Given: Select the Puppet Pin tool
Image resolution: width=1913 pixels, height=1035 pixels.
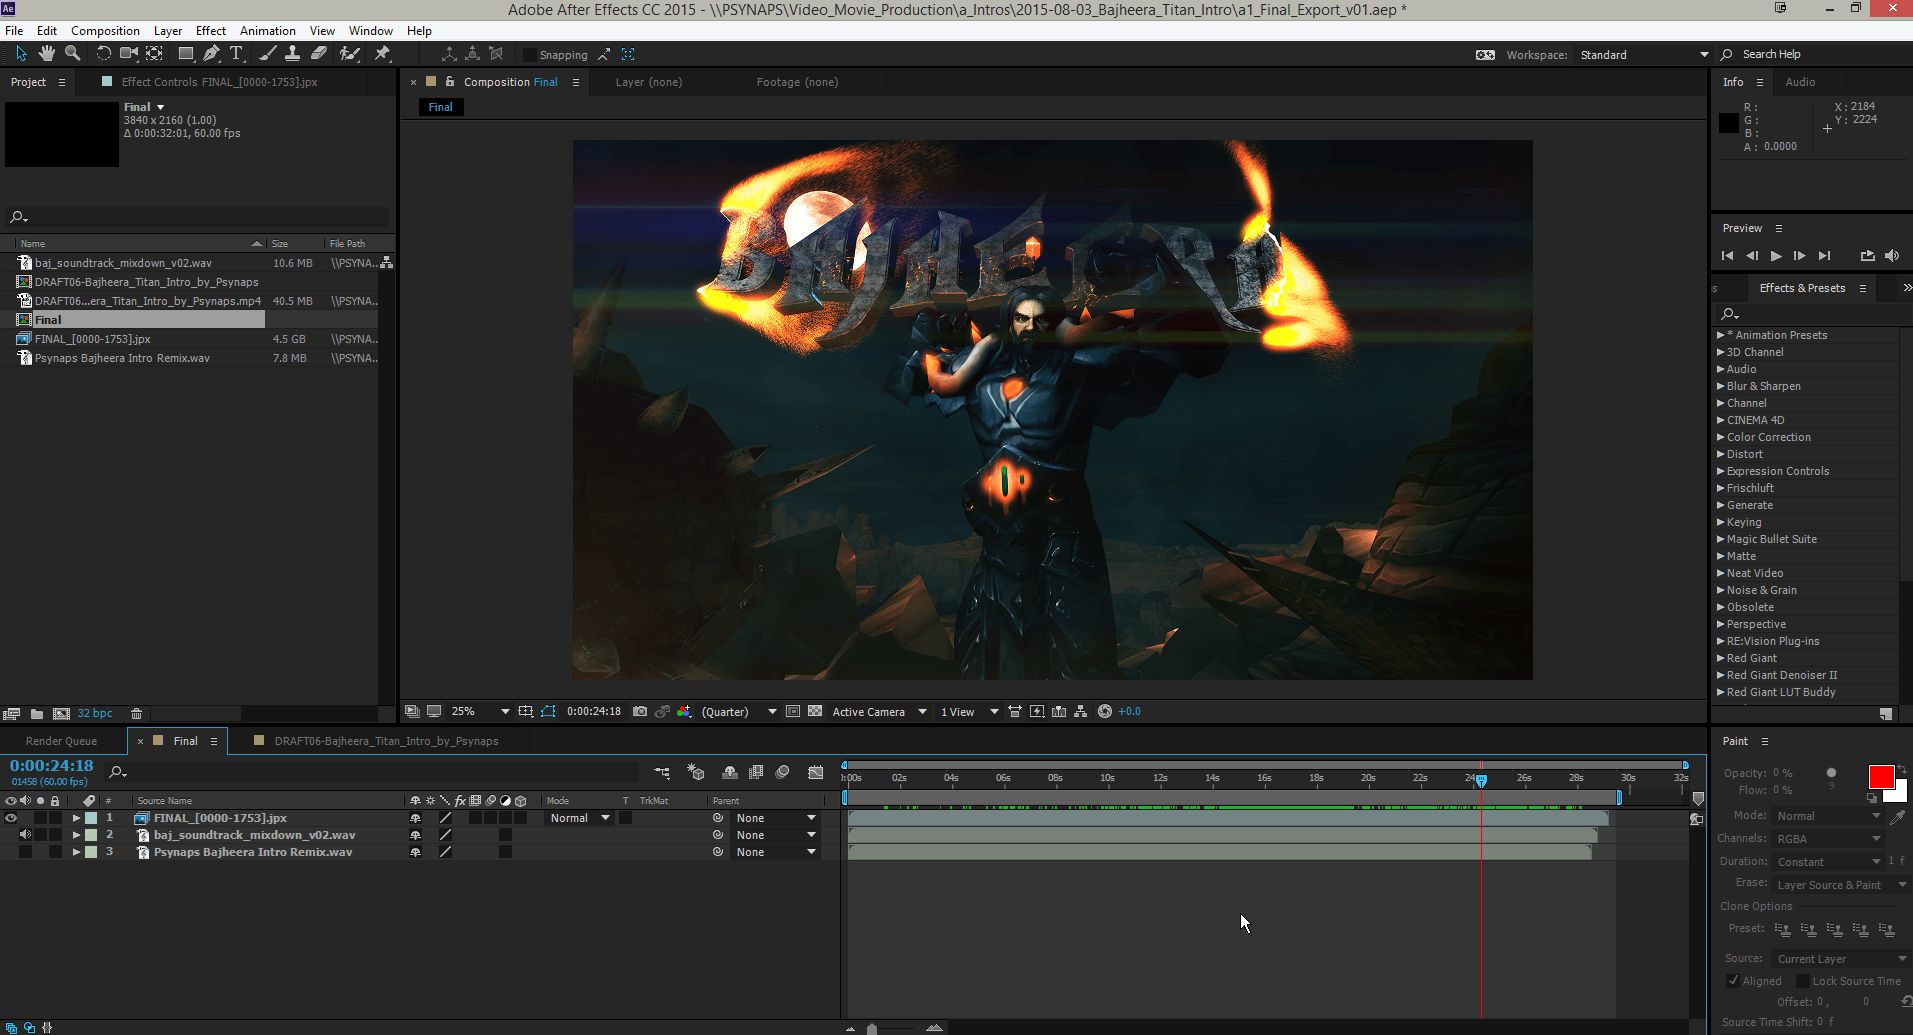Looking at the screenshot, I should (x=382, y=54).
